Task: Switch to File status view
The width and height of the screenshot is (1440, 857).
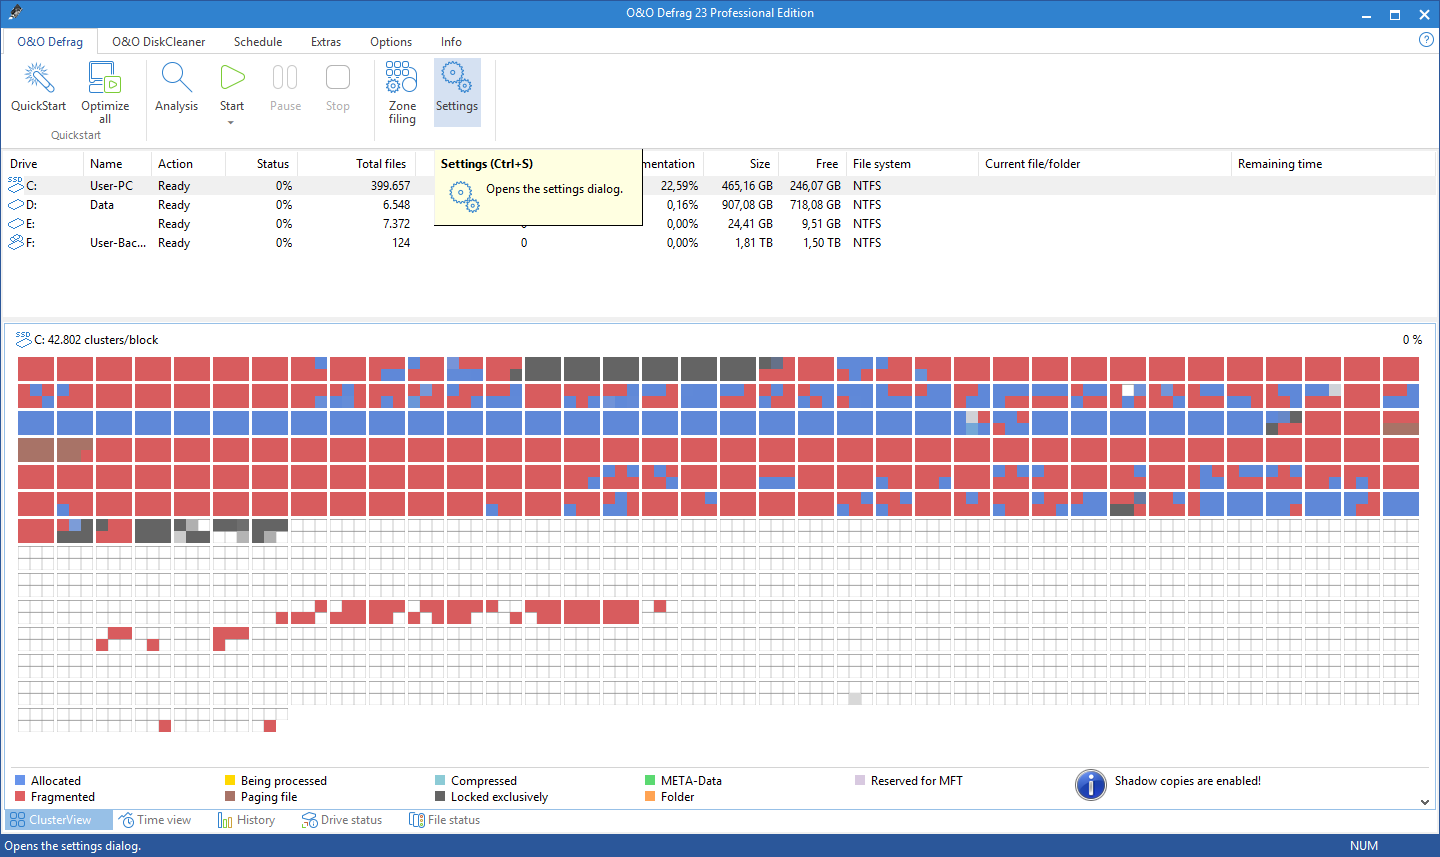Action: pyautogui.click(x=445, y=820)
